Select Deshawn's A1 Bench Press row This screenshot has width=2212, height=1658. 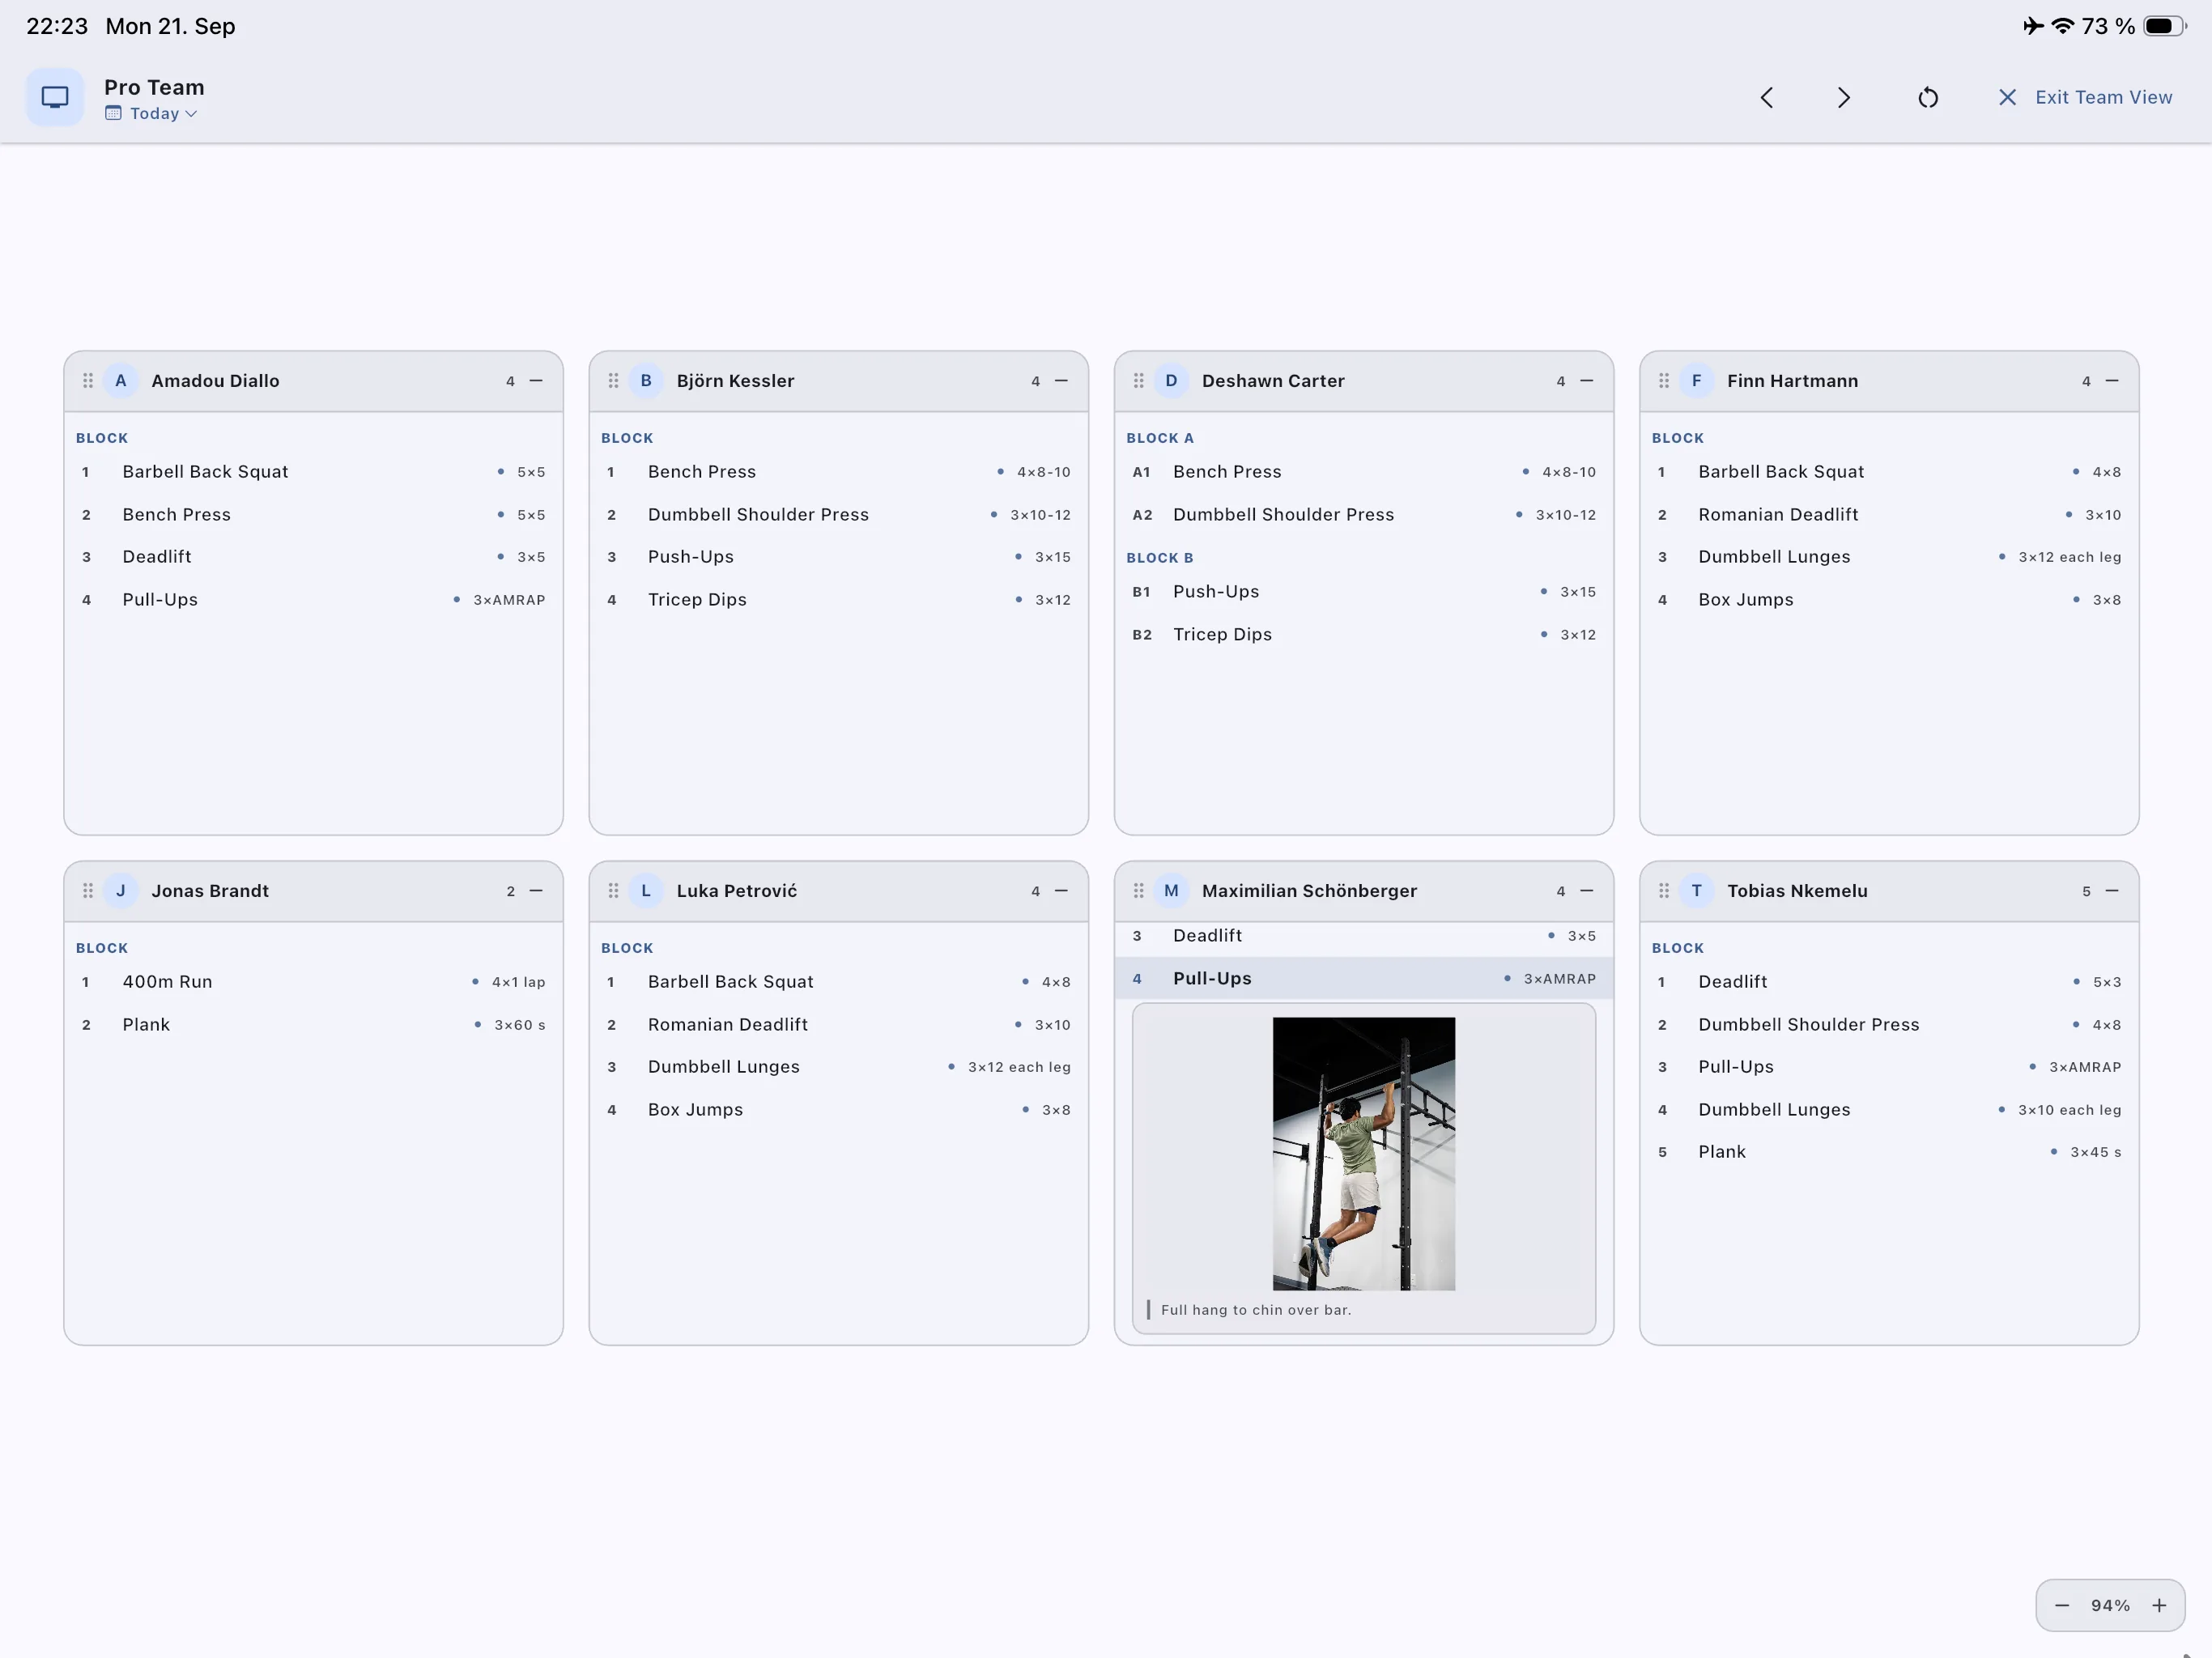(x=1363, y=472)
